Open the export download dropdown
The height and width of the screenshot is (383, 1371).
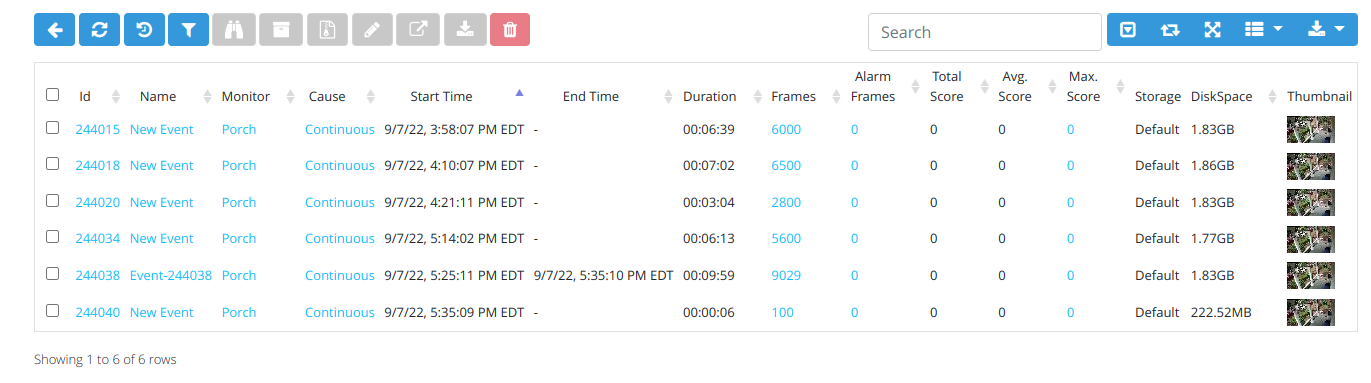tap(1325, 30)
